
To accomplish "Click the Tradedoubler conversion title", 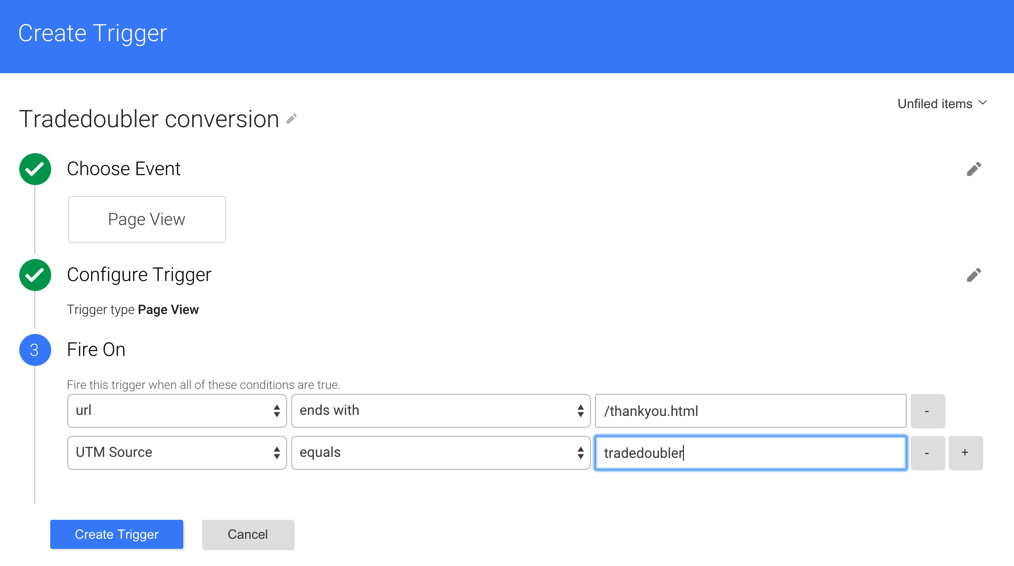I will pos(149,119).
